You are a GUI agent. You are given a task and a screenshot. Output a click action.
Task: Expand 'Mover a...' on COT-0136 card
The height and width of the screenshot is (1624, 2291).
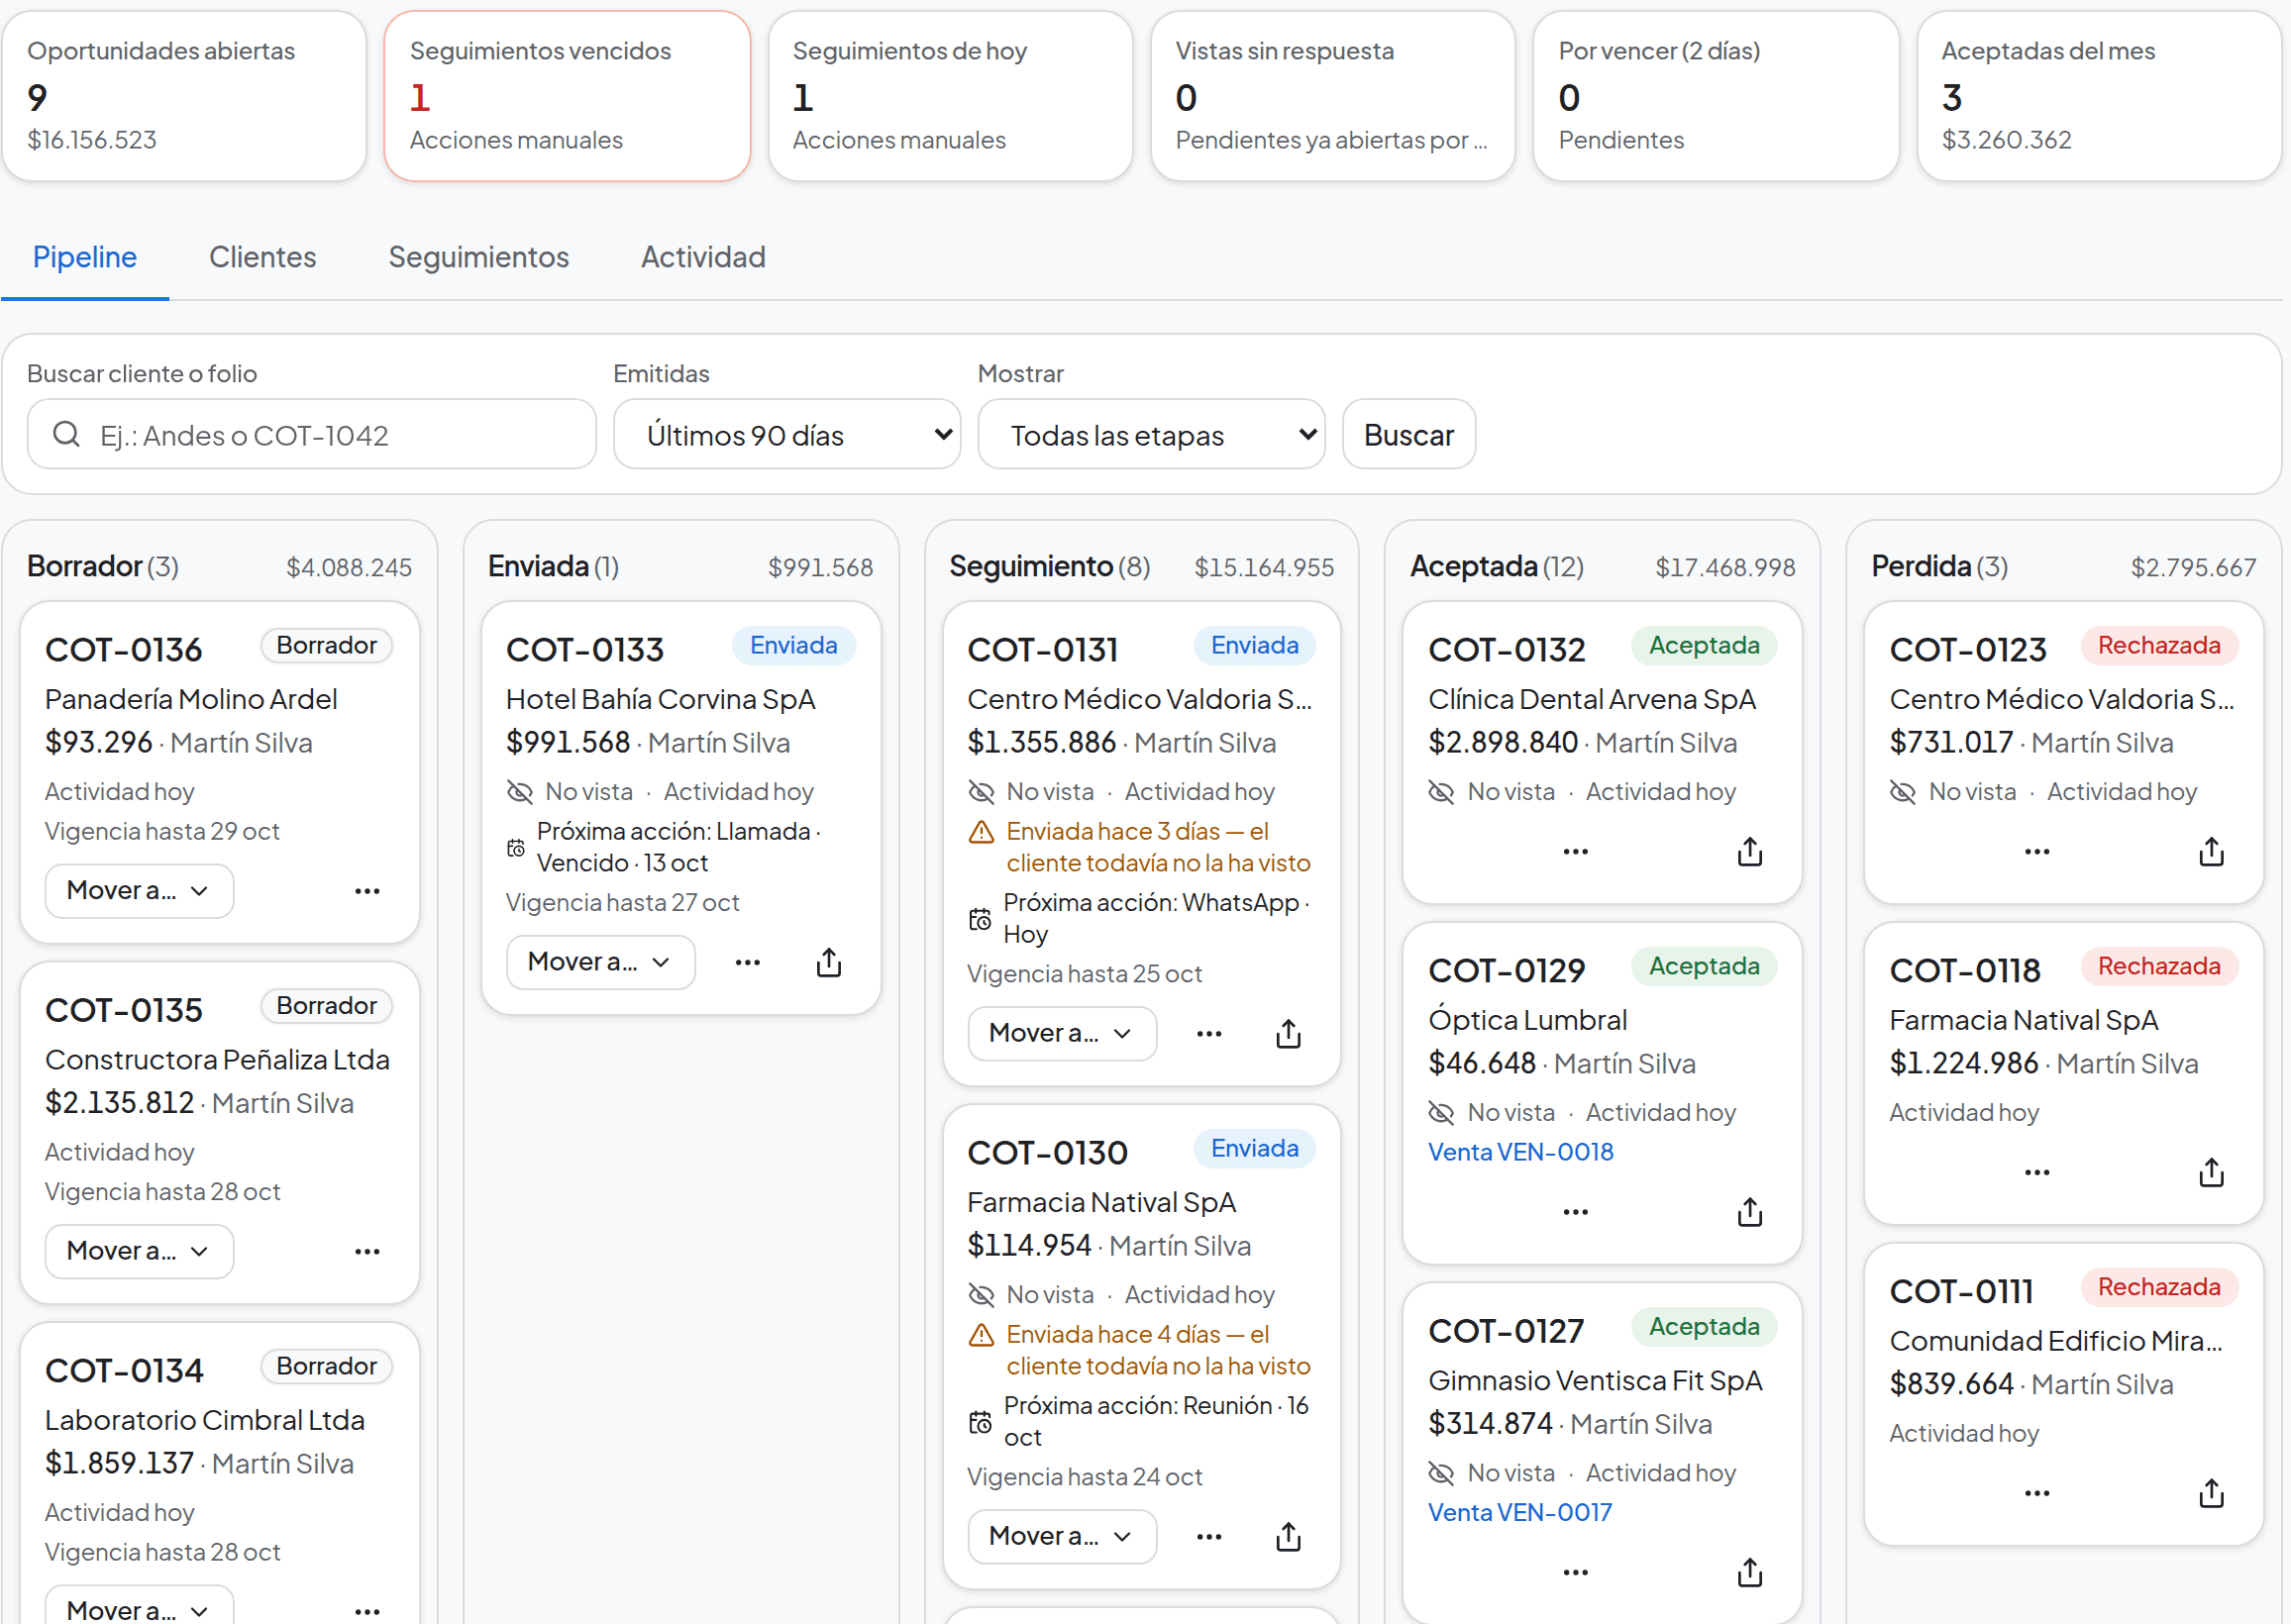[139, 891]
